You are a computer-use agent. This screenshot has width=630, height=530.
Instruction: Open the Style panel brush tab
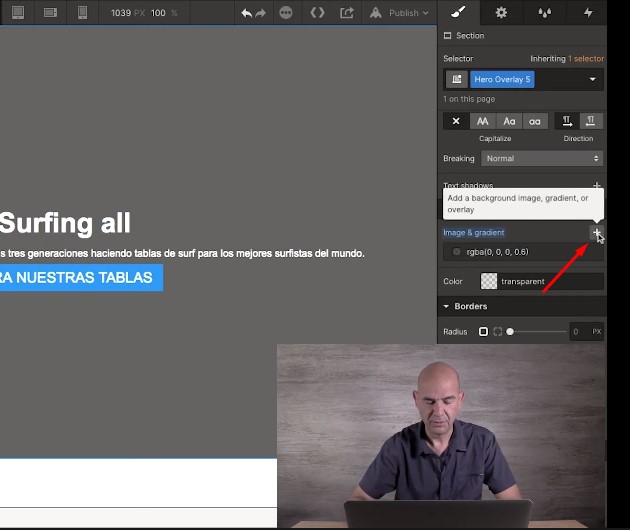point(459,13)
